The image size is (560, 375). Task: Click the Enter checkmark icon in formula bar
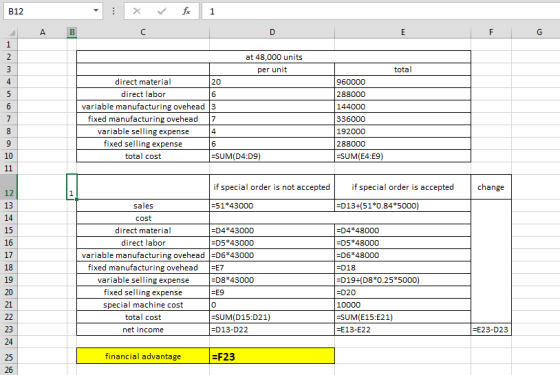161,11
